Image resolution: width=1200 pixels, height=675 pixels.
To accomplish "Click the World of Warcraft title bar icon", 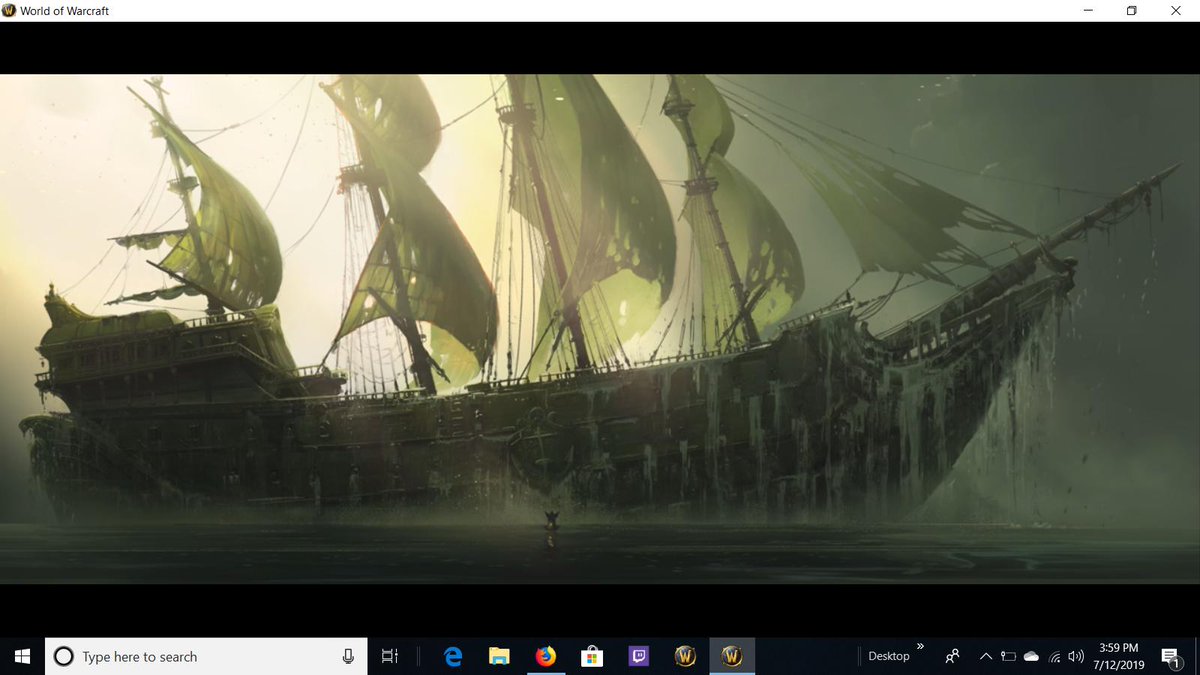I will pos(10,10).
